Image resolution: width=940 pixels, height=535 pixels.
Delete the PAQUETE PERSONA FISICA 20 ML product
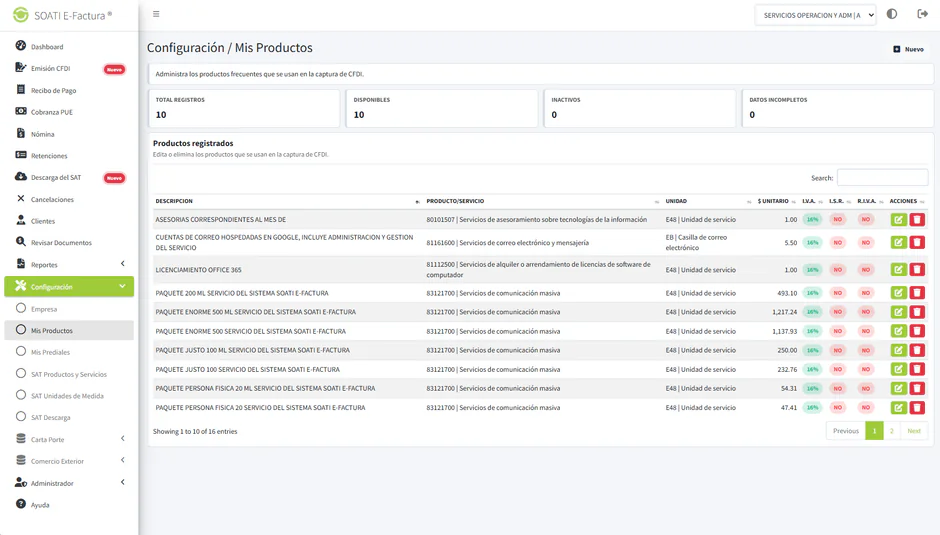coord(917,389)
